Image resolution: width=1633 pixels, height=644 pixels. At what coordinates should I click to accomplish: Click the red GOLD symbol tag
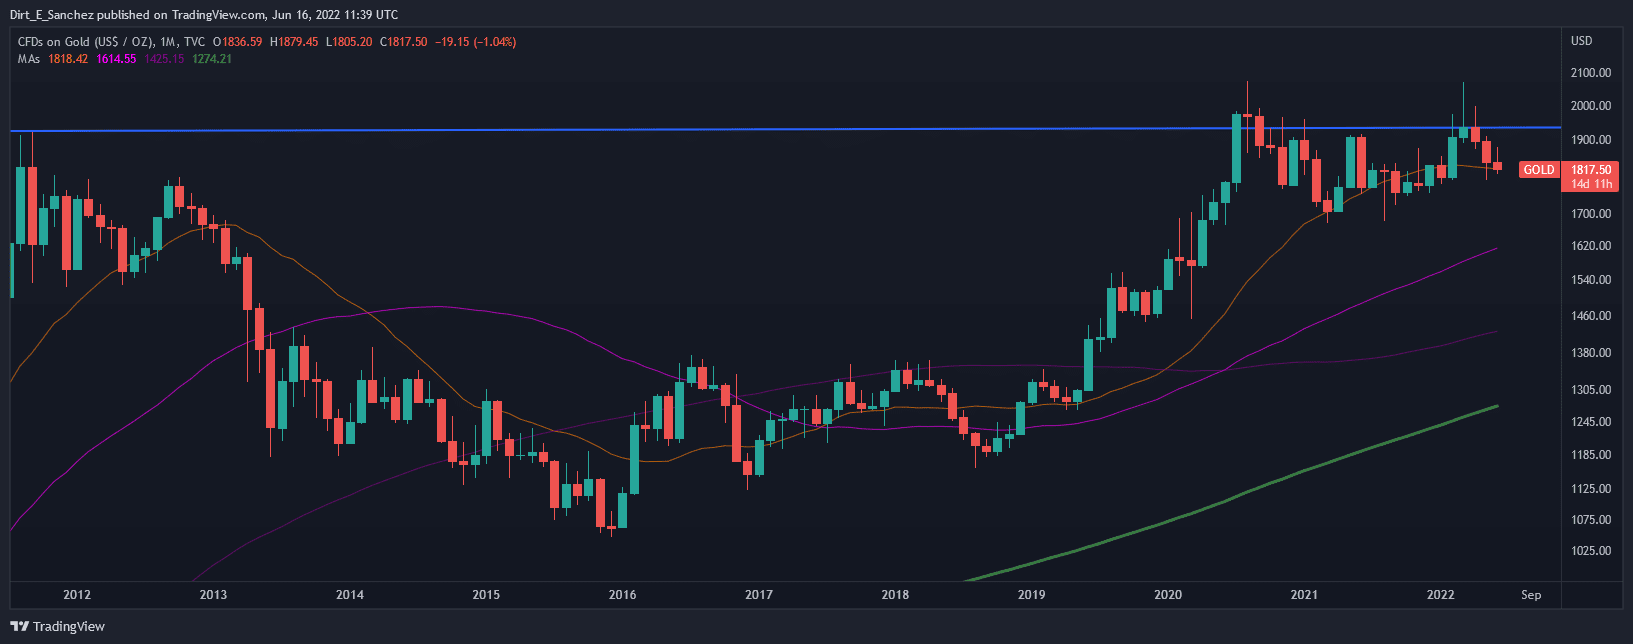click(1538, 170)
